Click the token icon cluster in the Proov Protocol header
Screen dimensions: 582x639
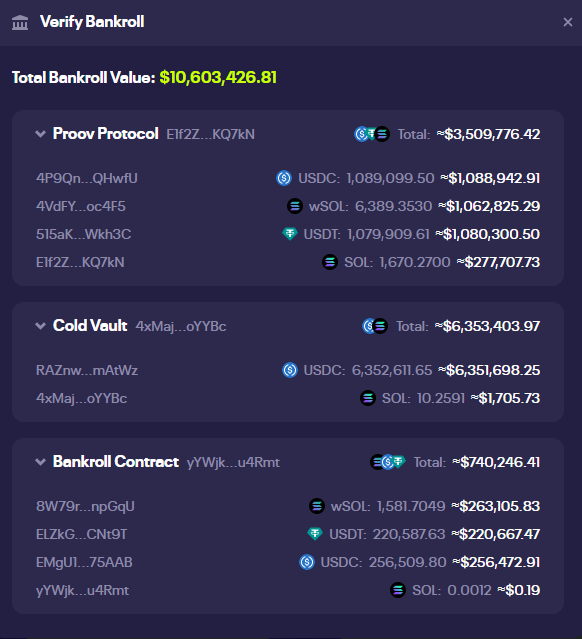coord(372,134)
